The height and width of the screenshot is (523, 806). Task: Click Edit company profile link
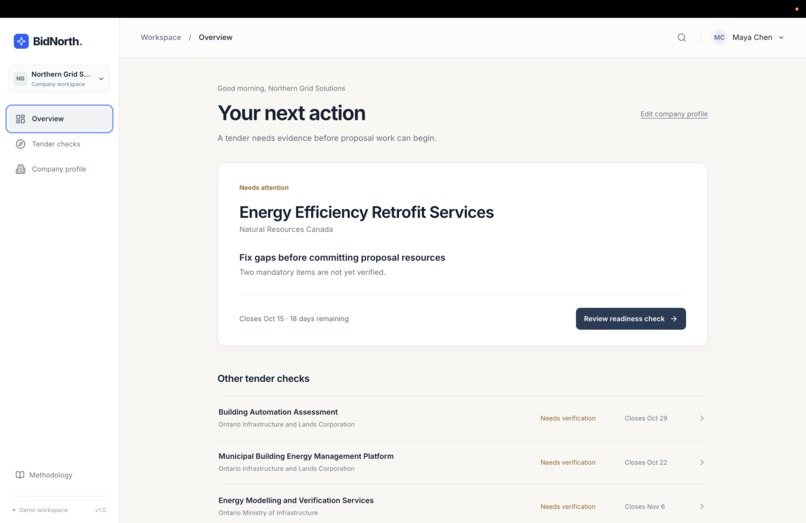click(x=674, y=114)
